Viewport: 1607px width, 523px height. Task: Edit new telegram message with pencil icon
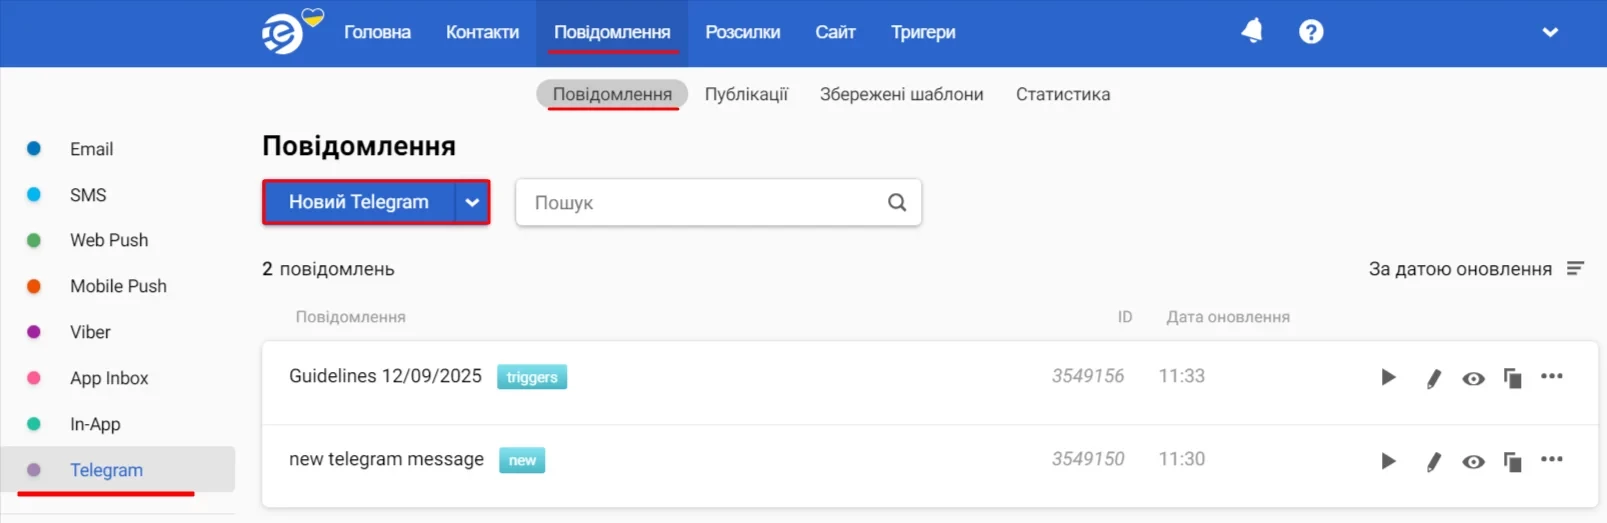(x=1434, y=461)
